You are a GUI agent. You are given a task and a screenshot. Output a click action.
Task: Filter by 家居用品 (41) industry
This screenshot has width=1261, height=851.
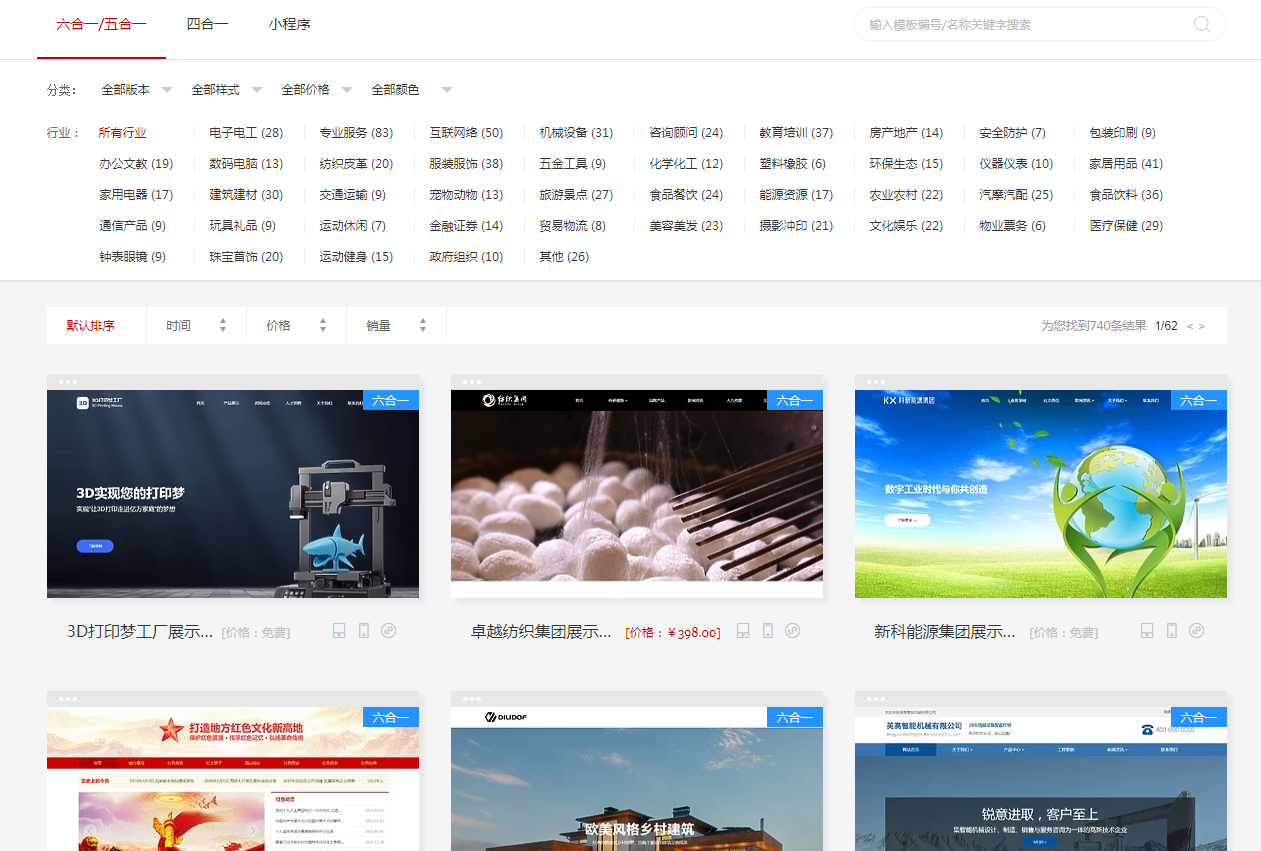pyautogui.click(x=1126, y=163)
